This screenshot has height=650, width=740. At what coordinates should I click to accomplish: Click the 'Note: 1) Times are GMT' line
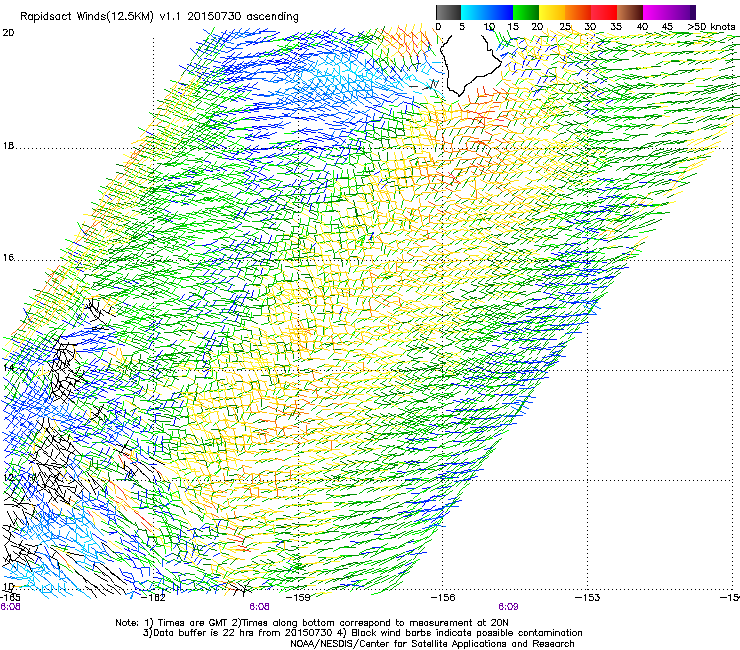[x=311, y=623]
